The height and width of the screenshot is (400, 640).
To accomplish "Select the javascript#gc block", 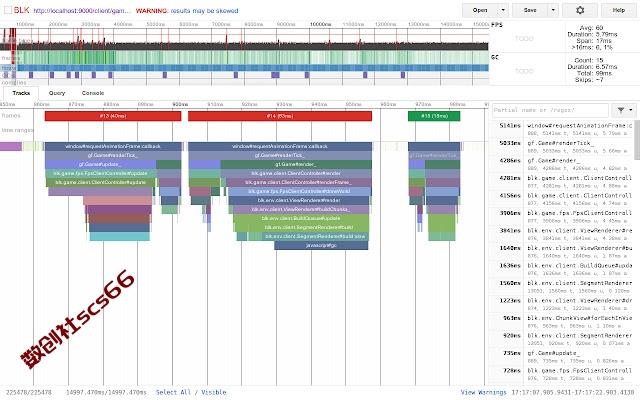I will click(x=321, y=245).
